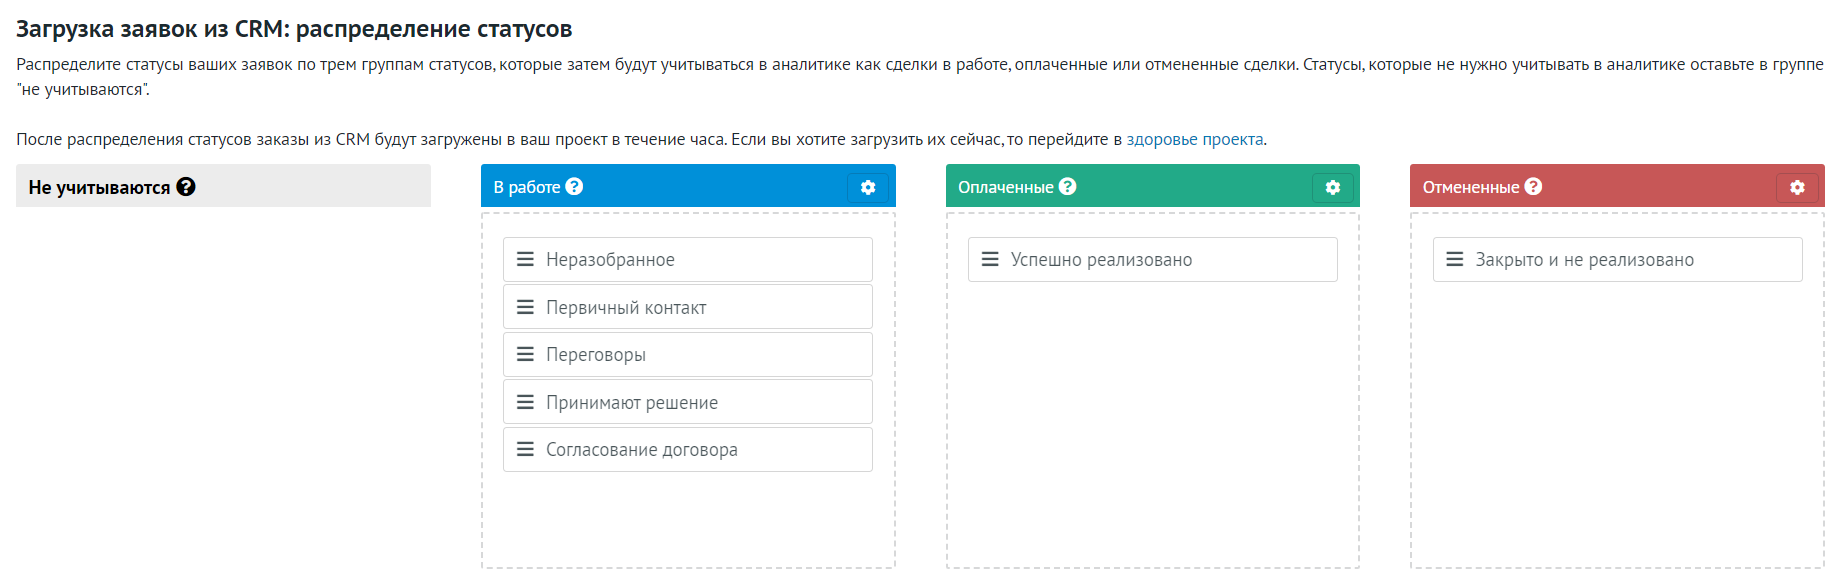
Task: Select the "Закрыто и не реализовано" status card
Action: (x=1617, y=259)
